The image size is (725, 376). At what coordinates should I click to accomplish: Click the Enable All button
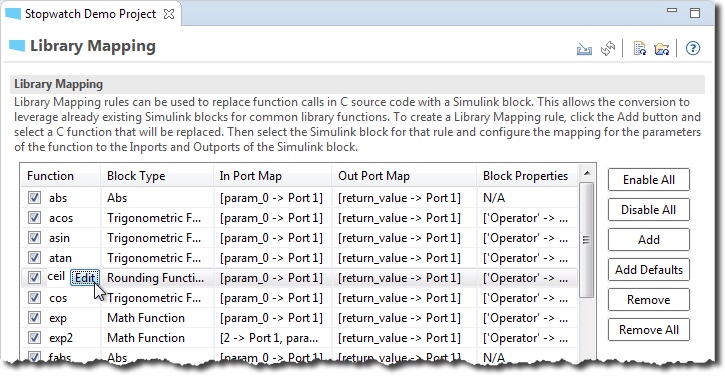coord(649,179)
